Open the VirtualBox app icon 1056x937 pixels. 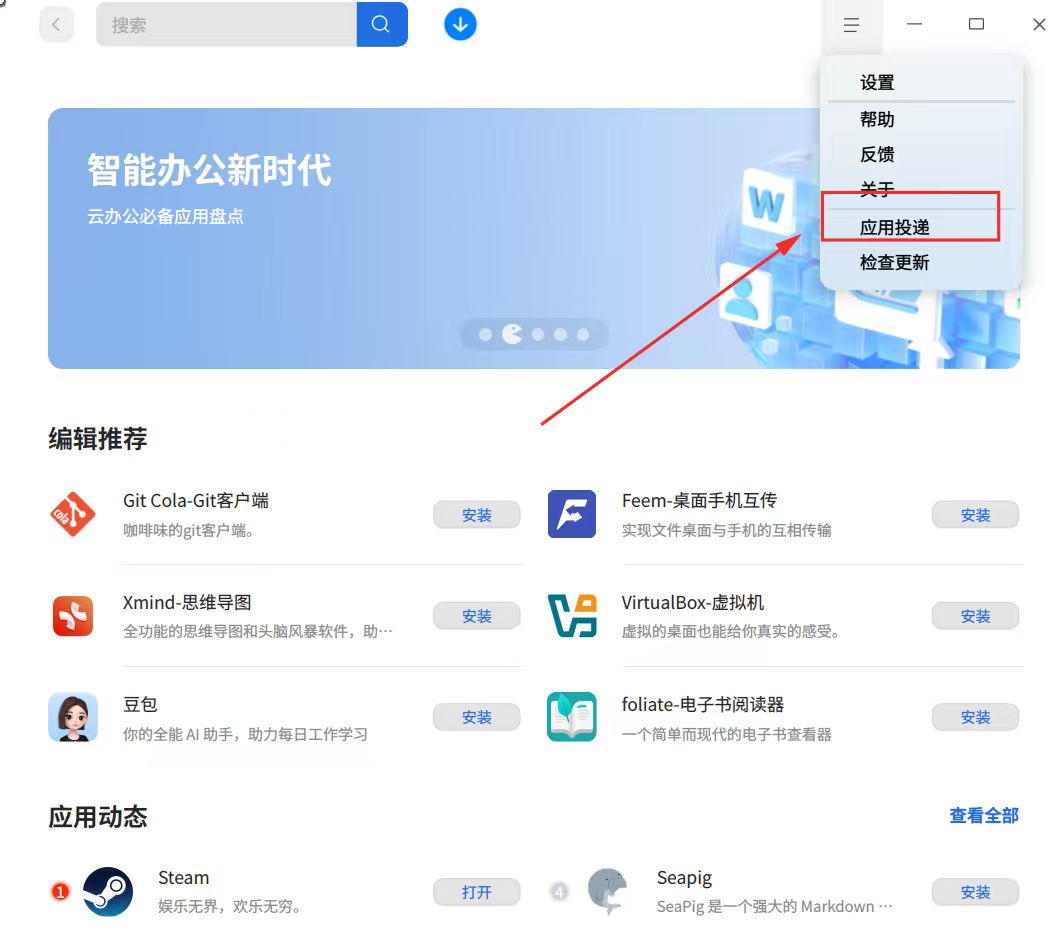[x=572, y=616]
